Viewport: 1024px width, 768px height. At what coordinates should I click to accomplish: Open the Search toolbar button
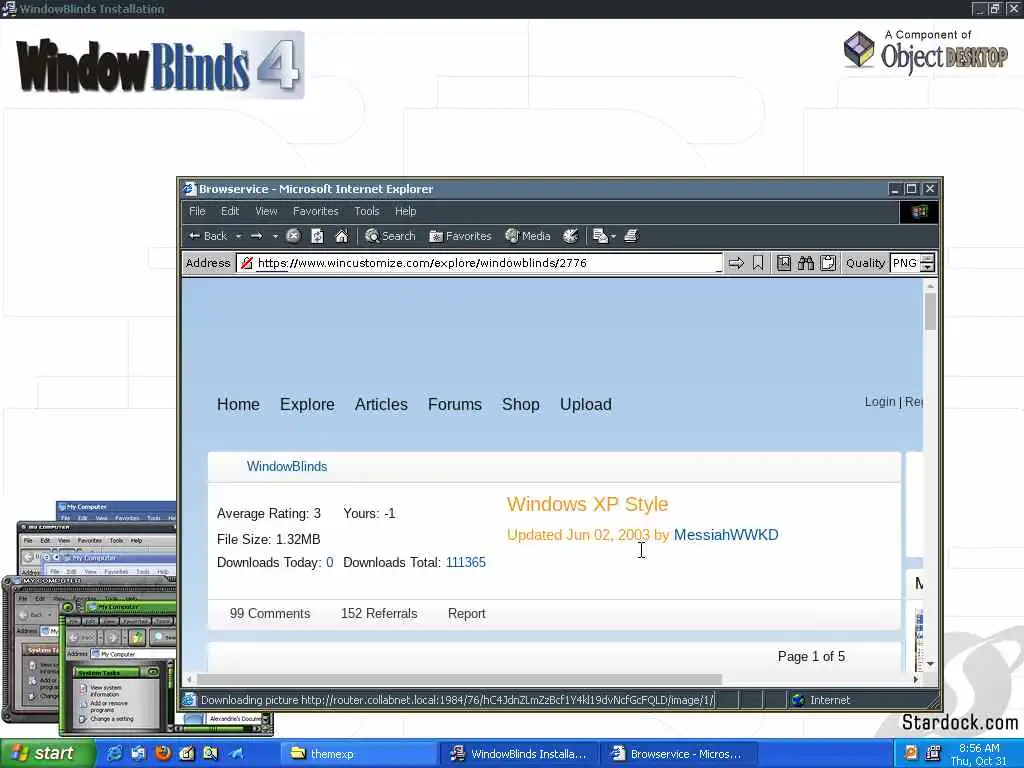tap(390, 236)
